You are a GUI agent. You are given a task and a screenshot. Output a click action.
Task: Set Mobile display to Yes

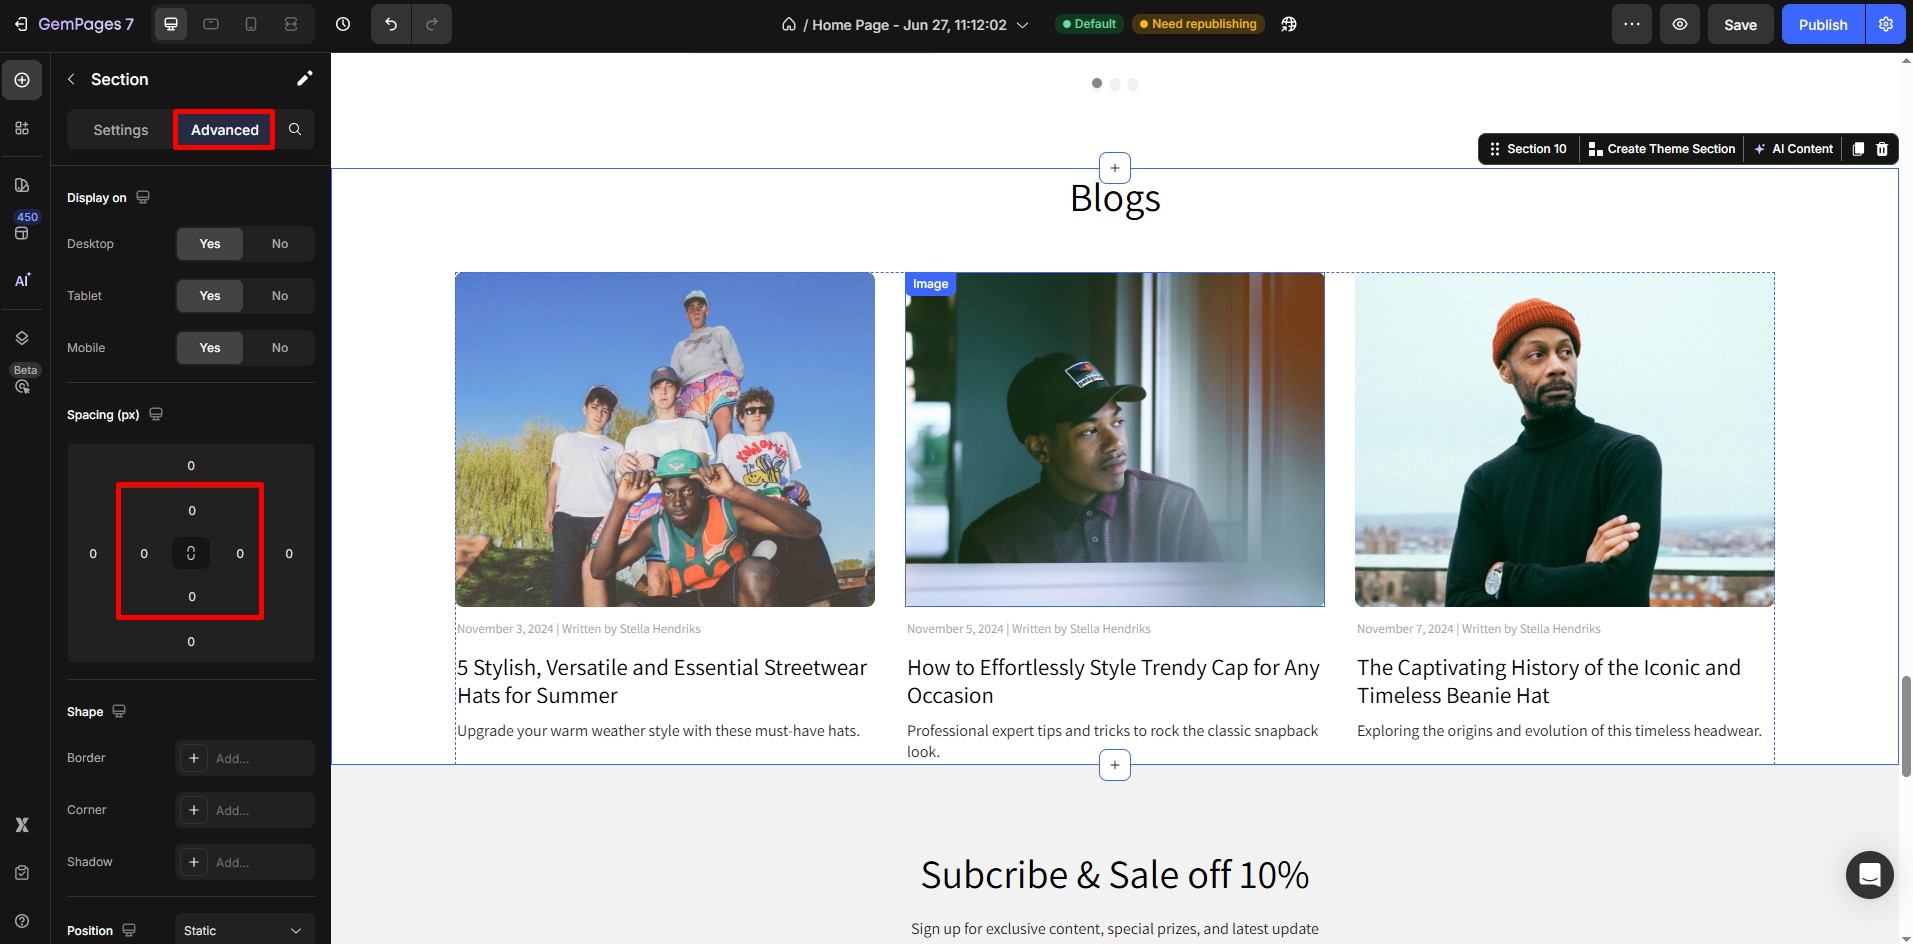pos(210,348)
